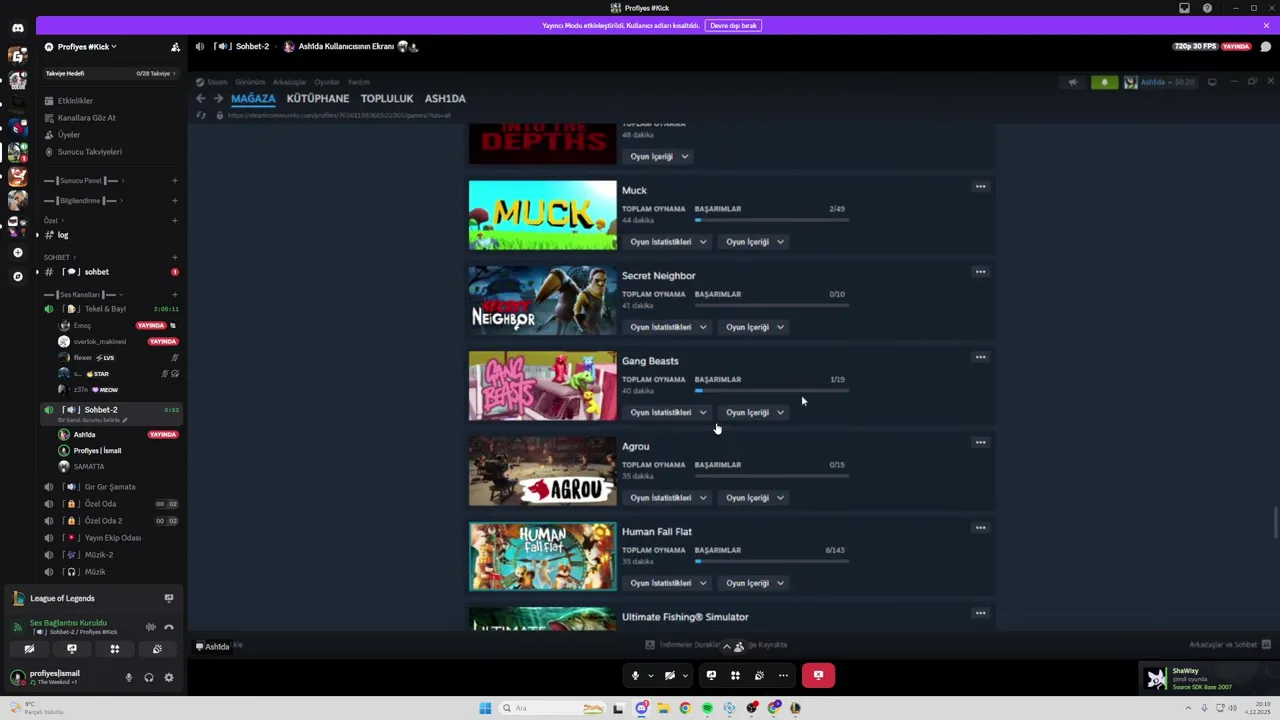Screen dimensions: 1280x720
Task: Join Gır Gır Şamata voice channel
Action: pos(110,487)
